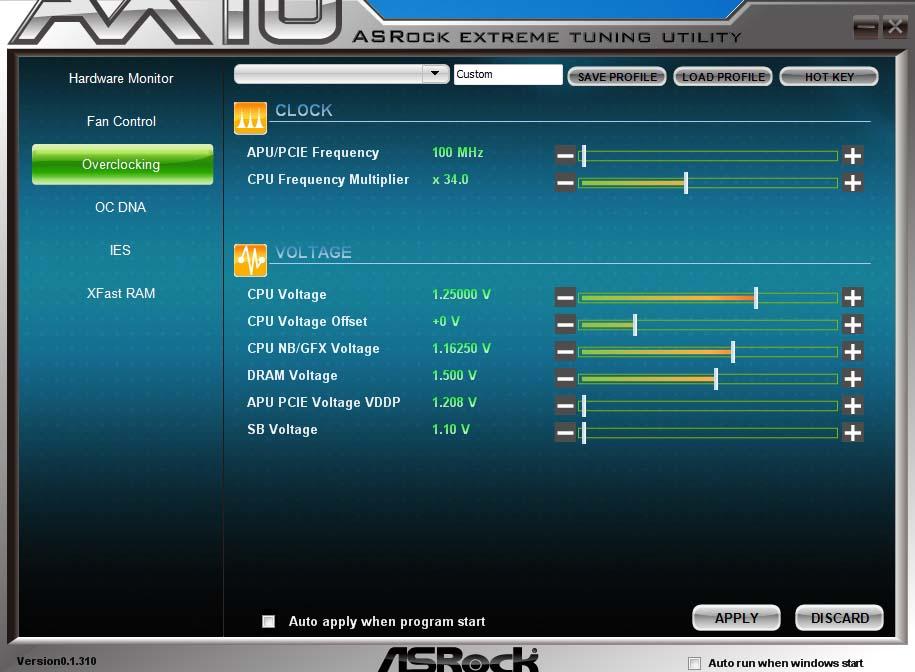Click the CPU NB/GFX Voltage slider handle
This screenshot has width=915, height=672.
point(733,351)
